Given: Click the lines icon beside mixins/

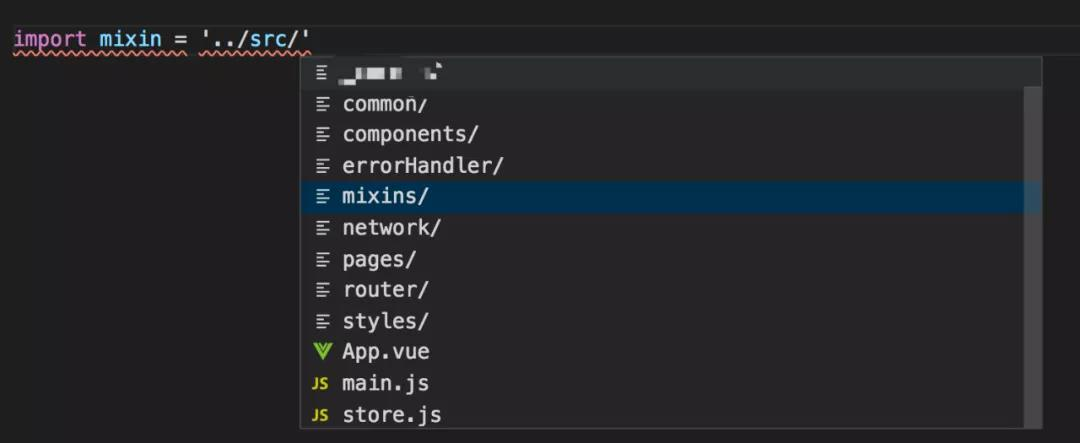Looking at the screenshot, I should coord(322,197).
